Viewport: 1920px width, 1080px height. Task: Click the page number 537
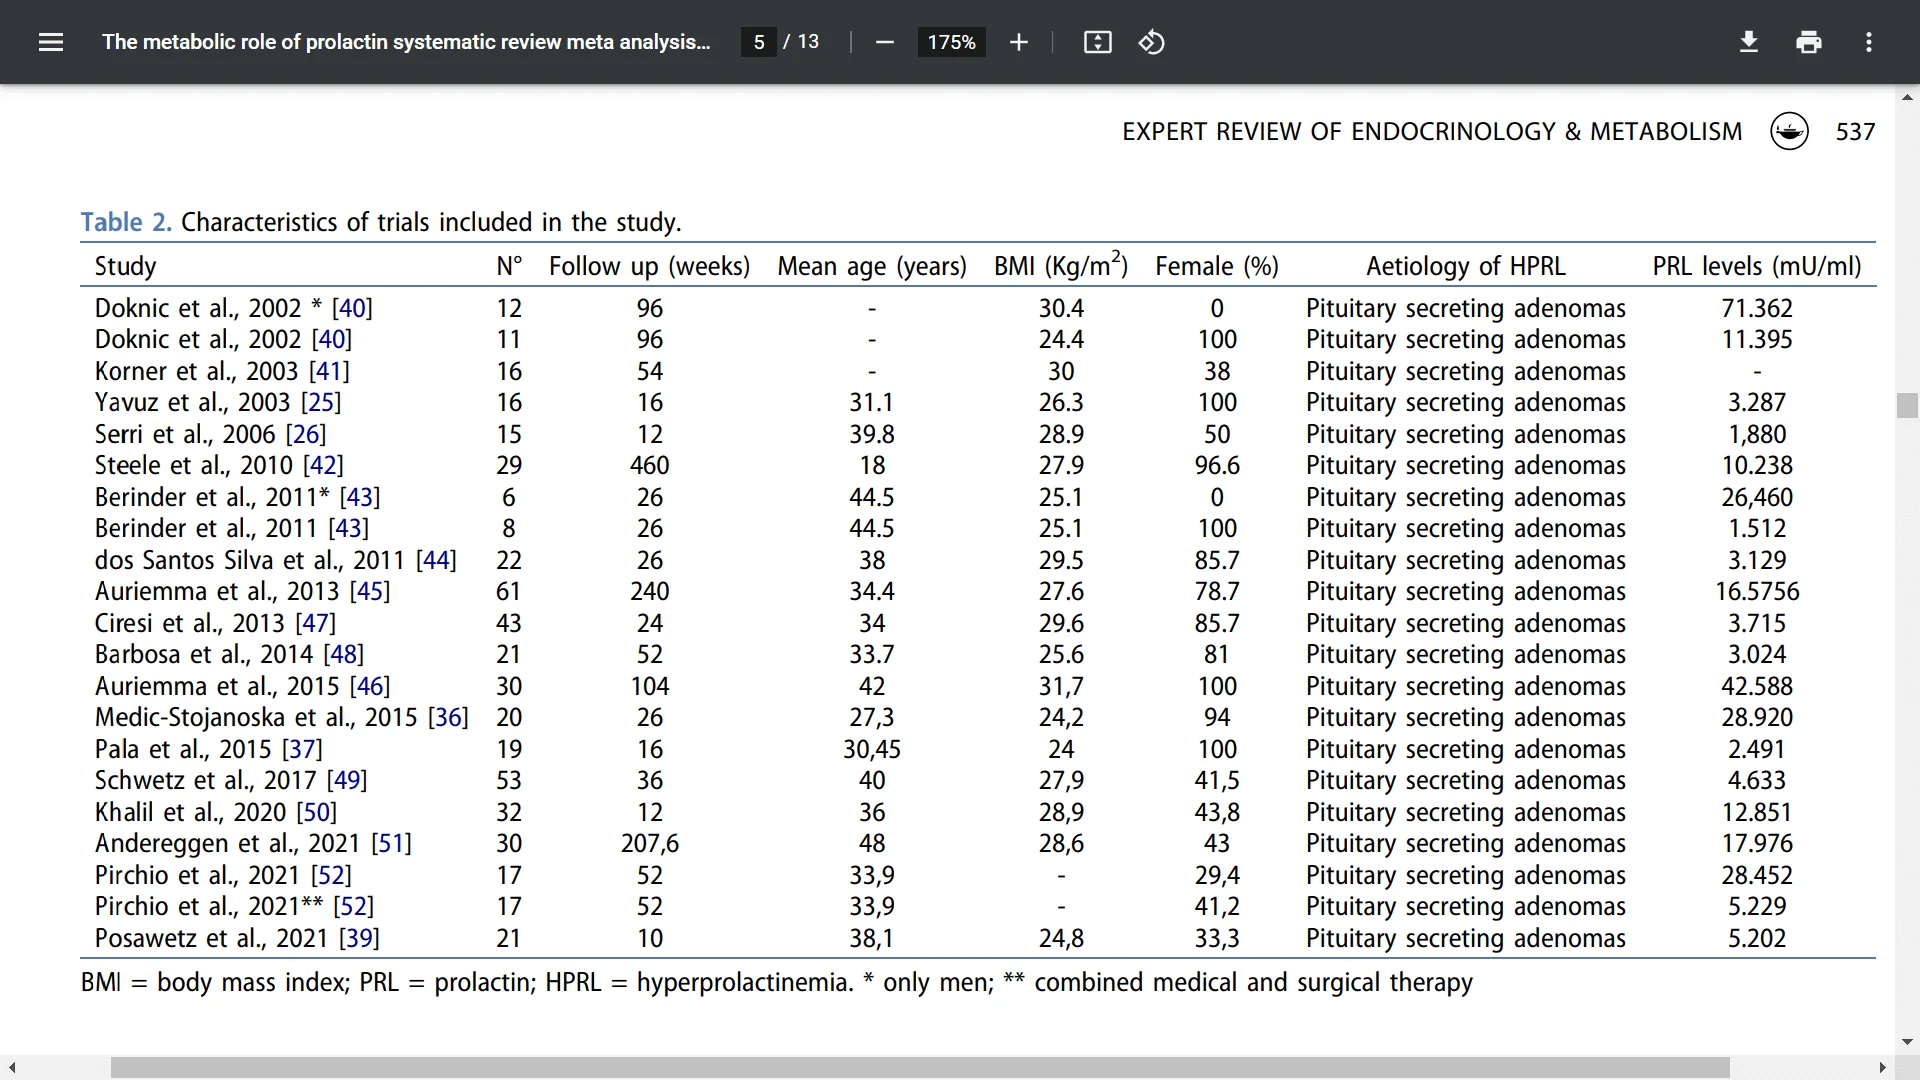(1855, 131)
